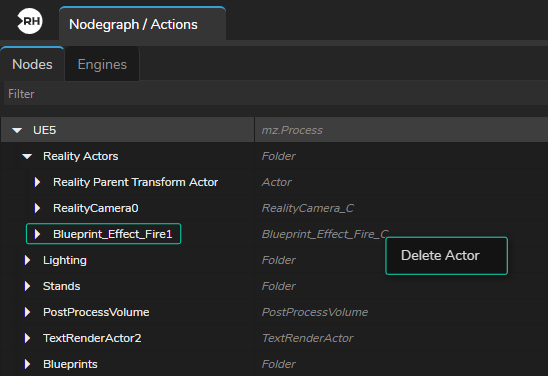
Task: Collapse the UE5 process tree node
Action: pyautogui.click(x=17, y=130)
